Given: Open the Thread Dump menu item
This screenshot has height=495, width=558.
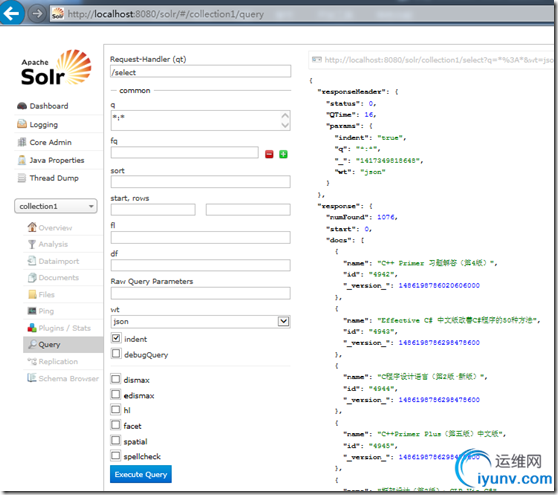Looking at the screenshot, I should [54, 178].
